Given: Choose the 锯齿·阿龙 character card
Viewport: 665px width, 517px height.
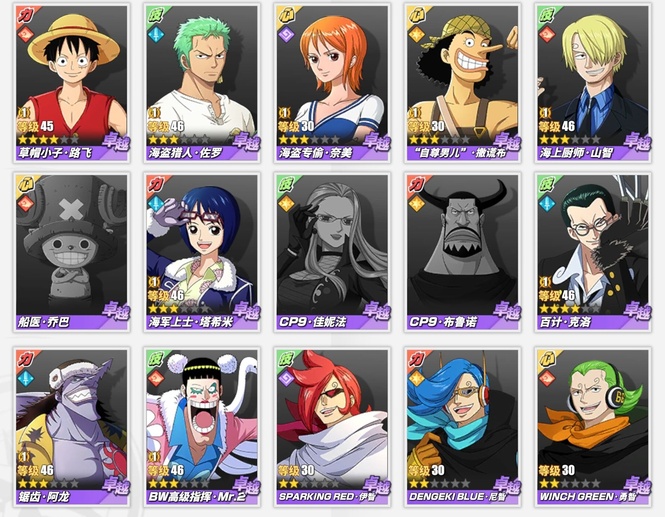Looking at the screenshot, I should (72, 427).
